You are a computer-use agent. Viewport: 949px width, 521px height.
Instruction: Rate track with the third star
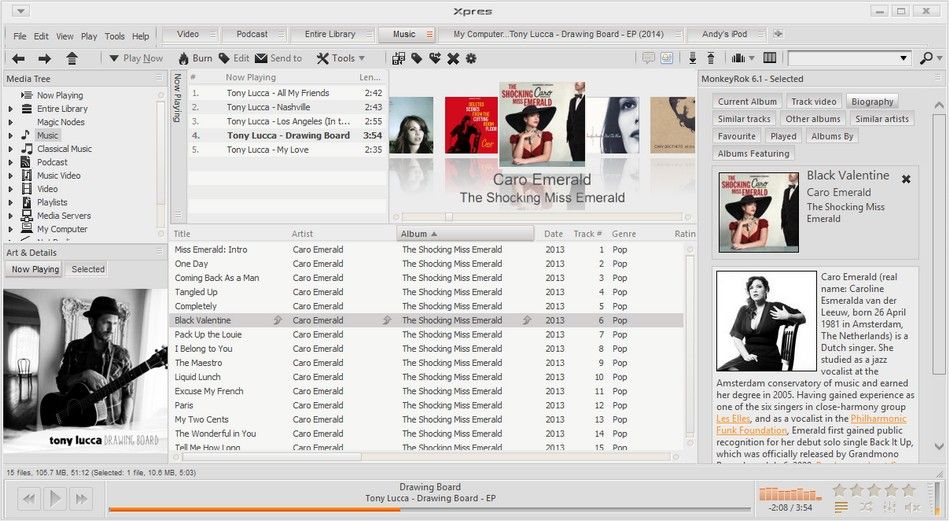[x=874, y=490]
